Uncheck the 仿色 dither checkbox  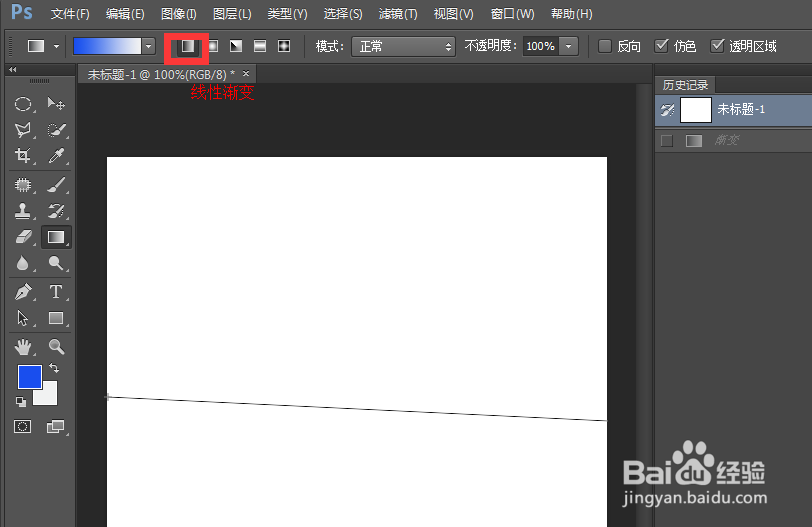click(x=661, y=46)
